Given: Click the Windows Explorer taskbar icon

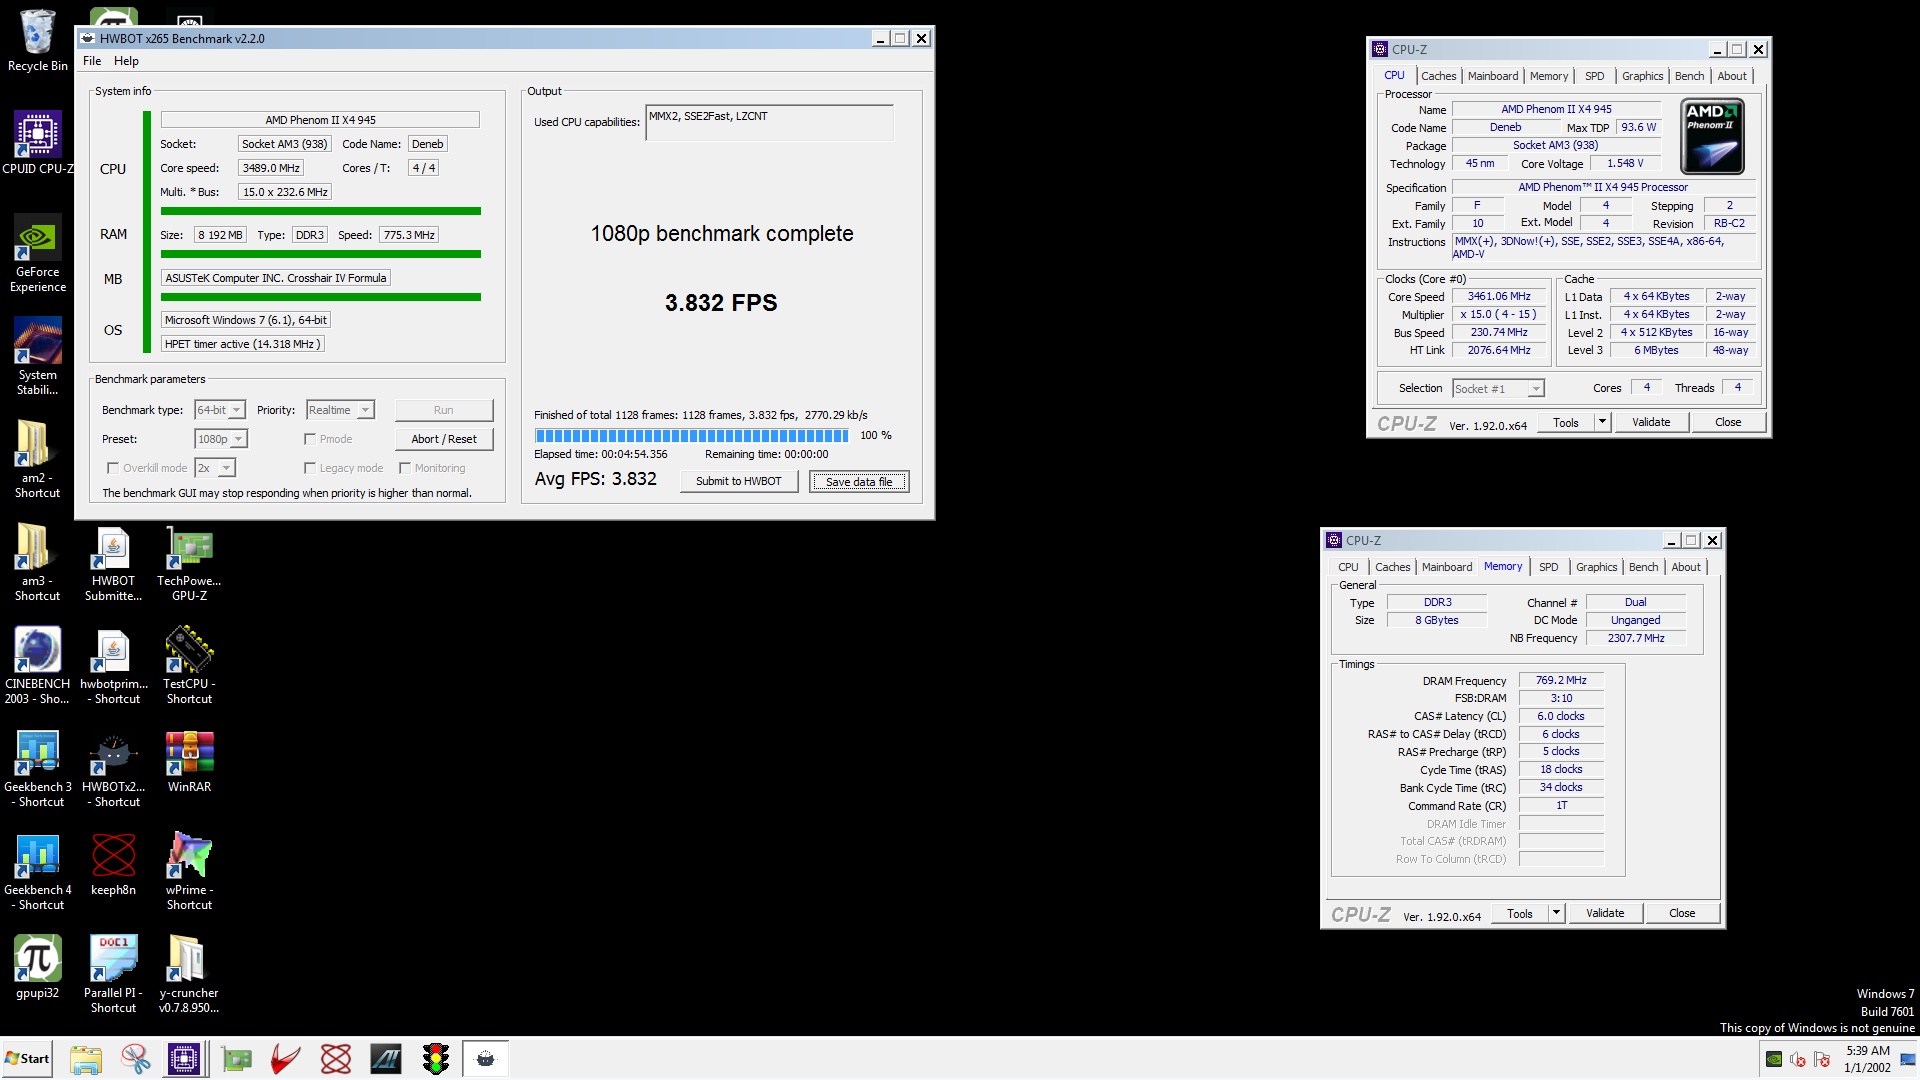Looking at the screenshot, I should 86,1059.
